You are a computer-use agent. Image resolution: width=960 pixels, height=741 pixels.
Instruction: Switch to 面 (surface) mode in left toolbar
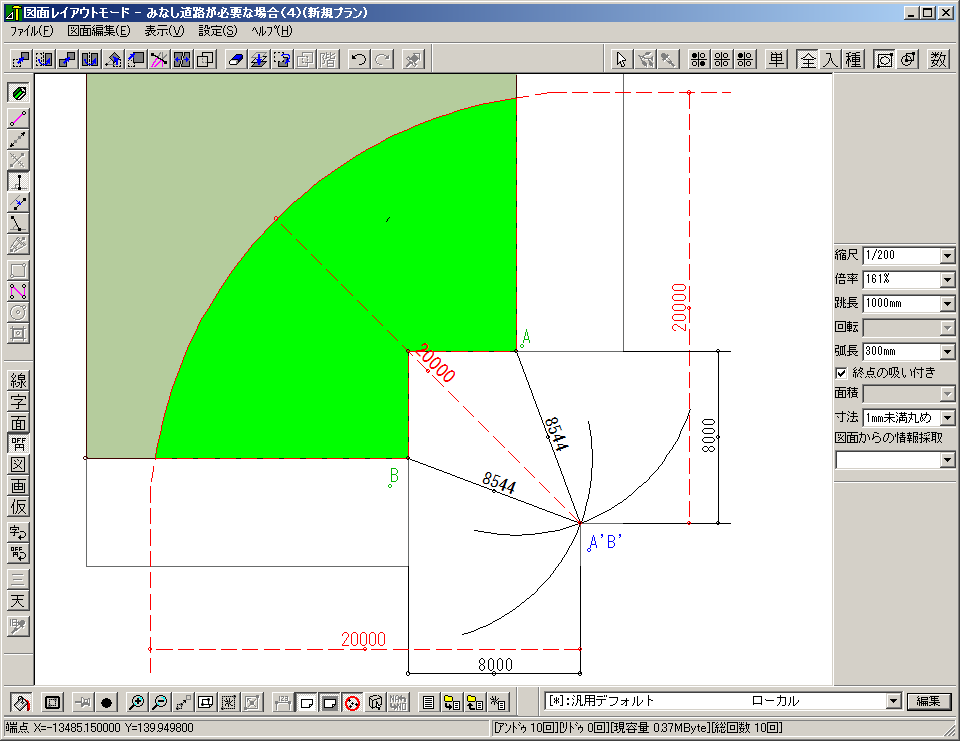18,423
